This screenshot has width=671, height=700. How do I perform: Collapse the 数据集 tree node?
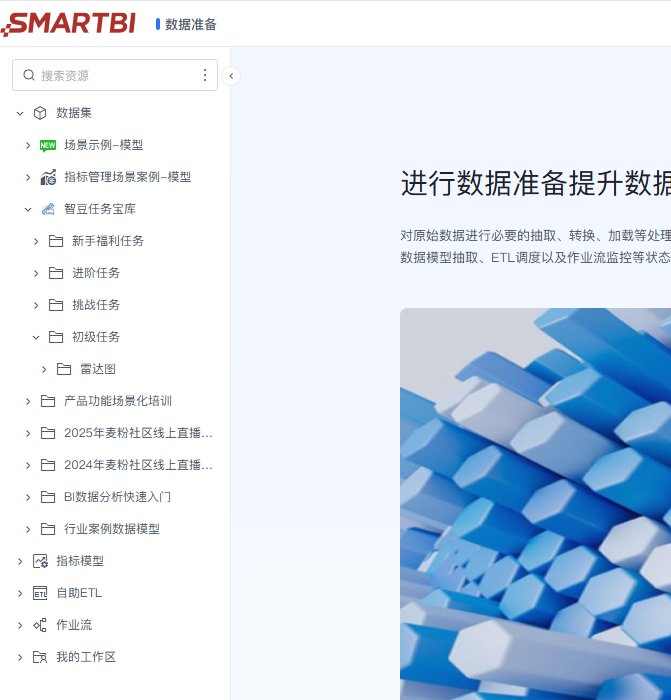pyautogui.click(x=20, y=113)
